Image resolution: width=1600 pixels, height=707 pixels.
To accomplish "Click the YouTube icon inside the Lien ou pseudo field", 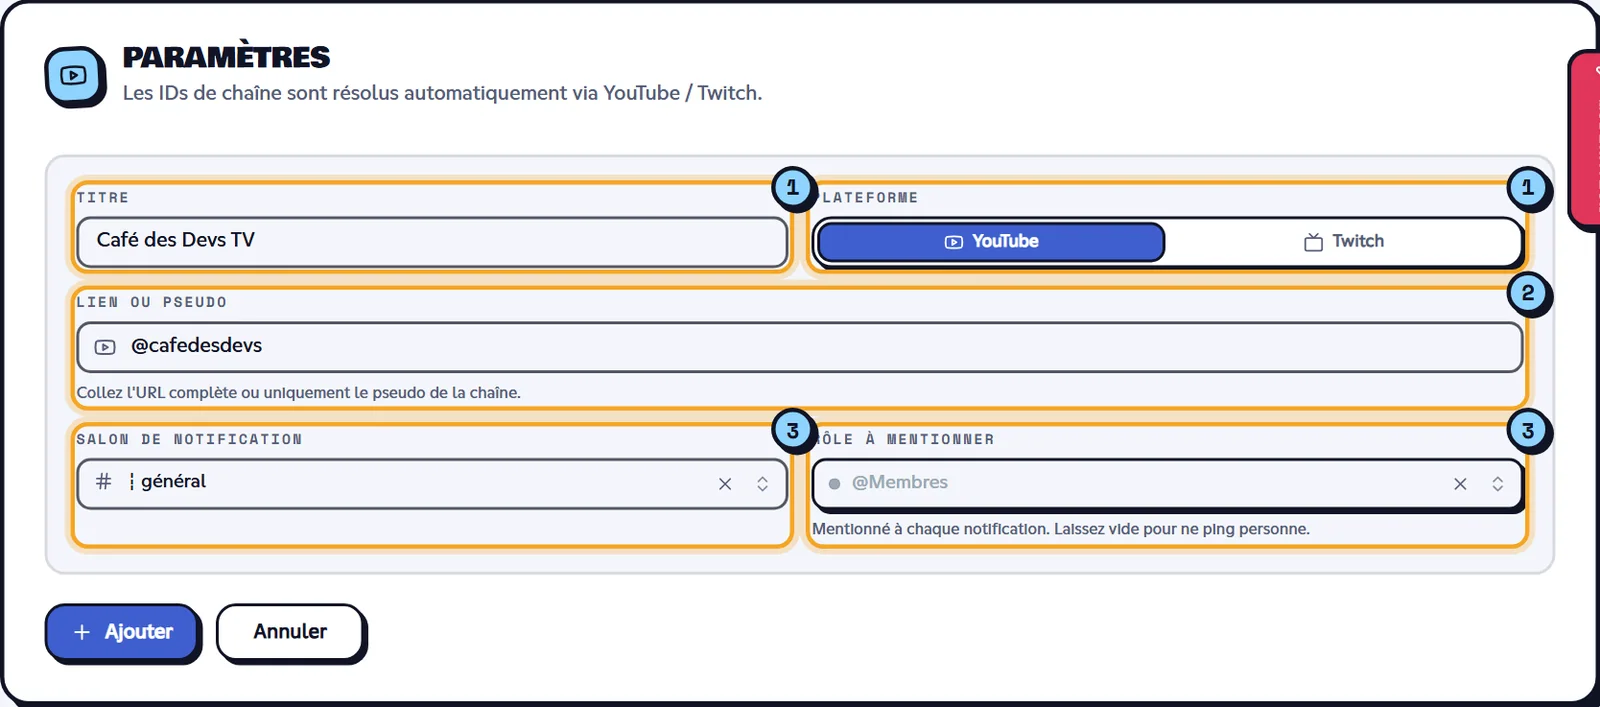I will pos(105,347).
